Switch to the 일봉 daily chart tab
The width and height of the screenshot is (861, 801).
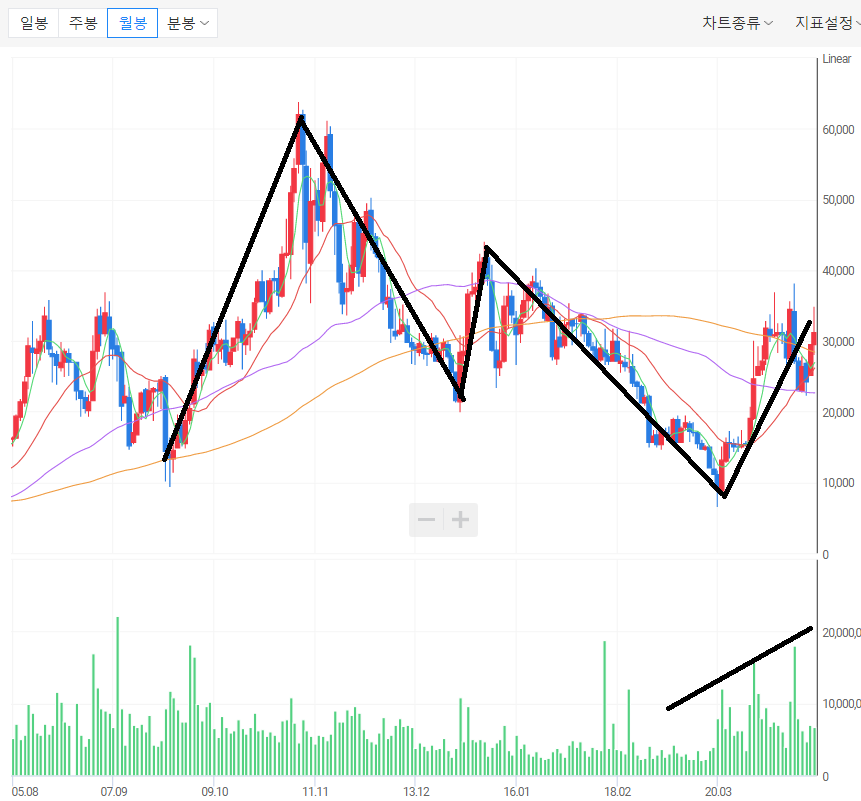click(x=33, y=23)
